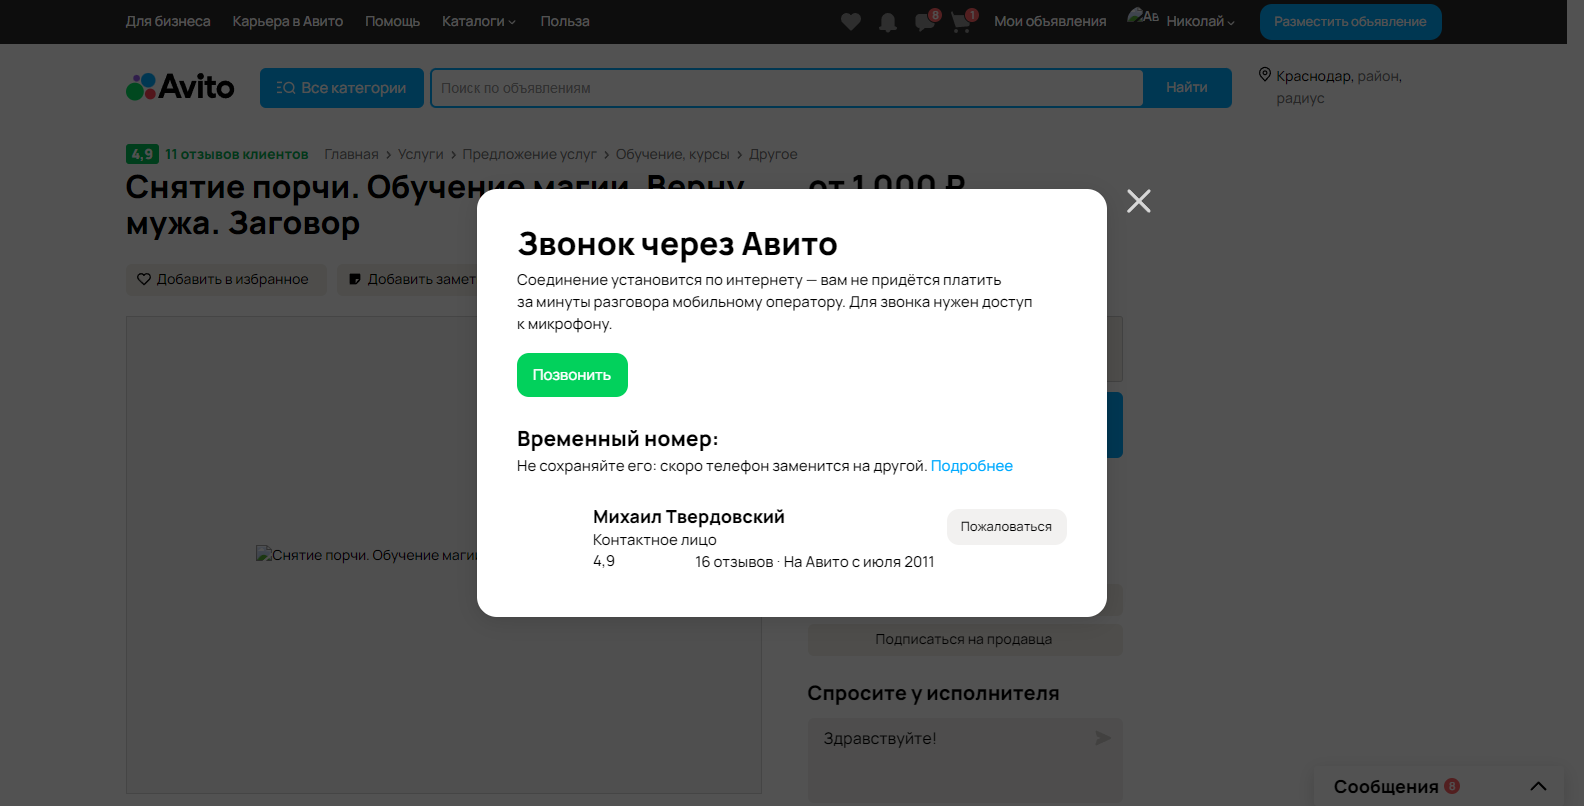The height and width of the screenshot is (806, 1584).
Task: Open the Другое breadcrumb
Action: click(773, 154)
